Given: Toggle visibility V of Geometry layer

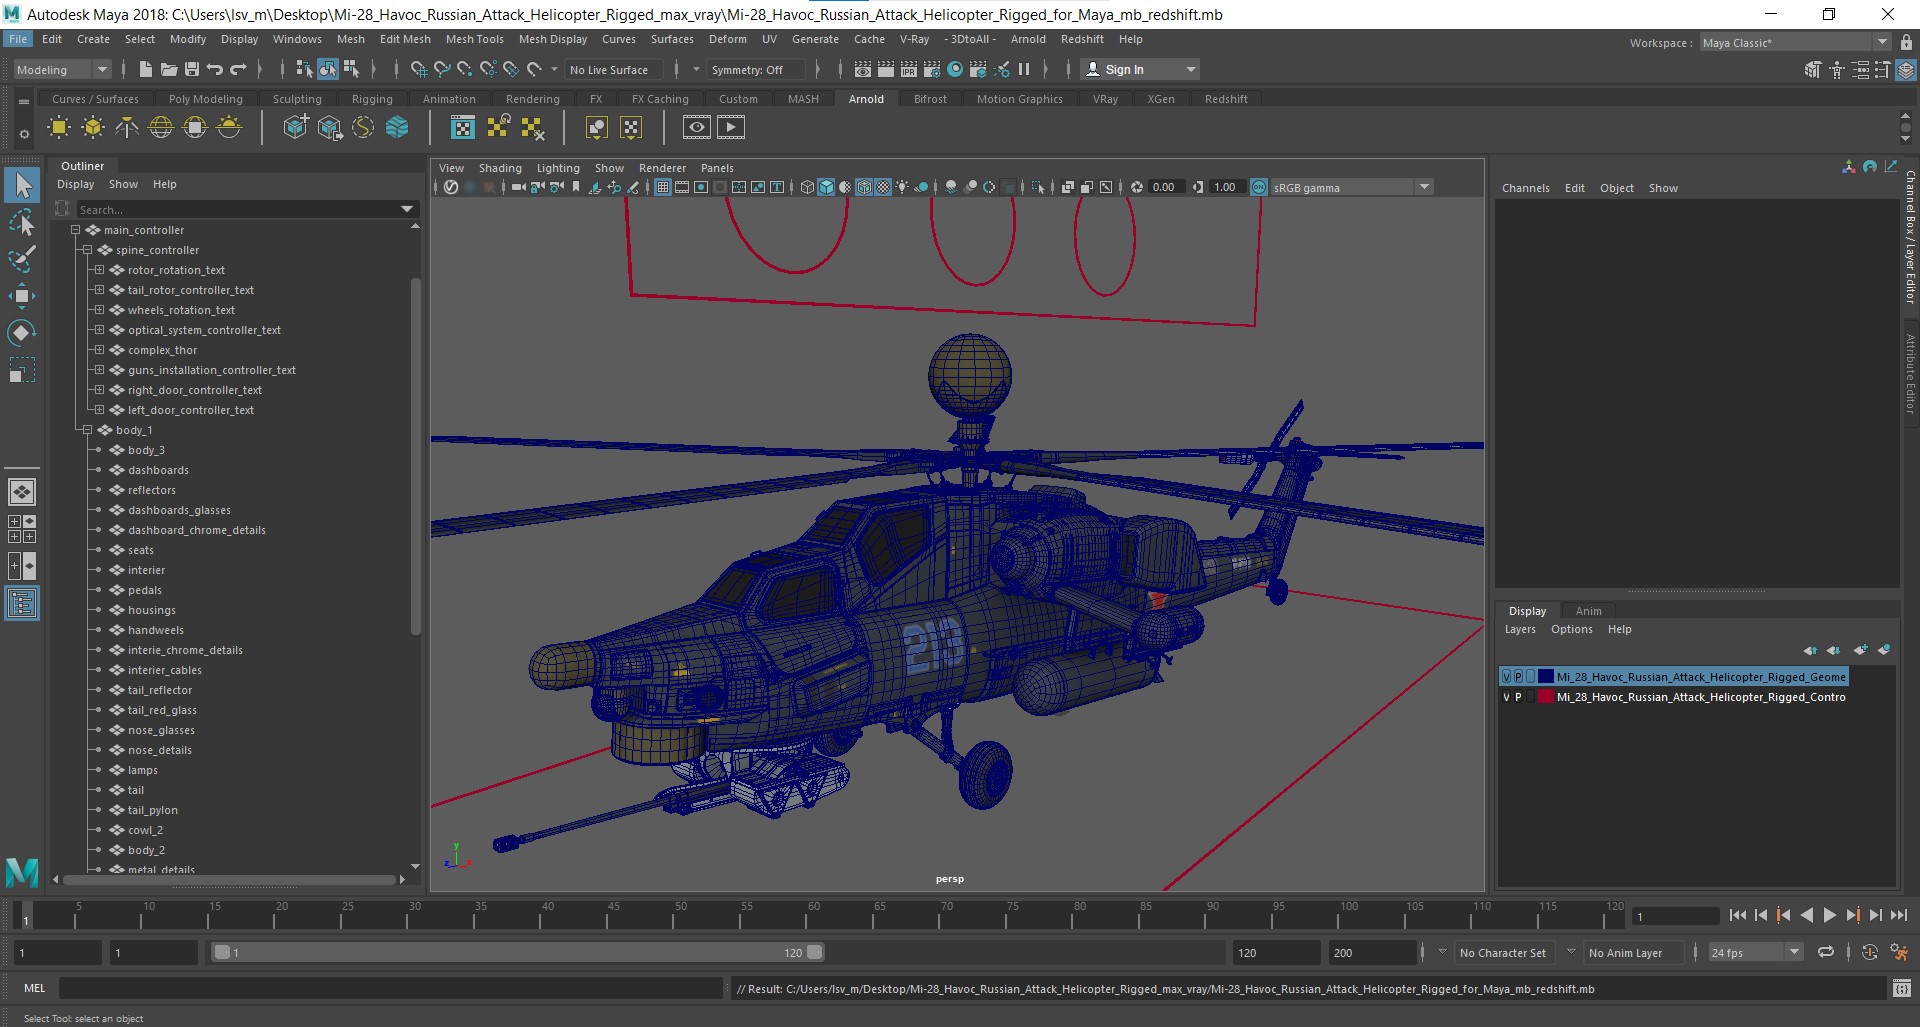Looking at the screenshot, I should [1506, 677].
